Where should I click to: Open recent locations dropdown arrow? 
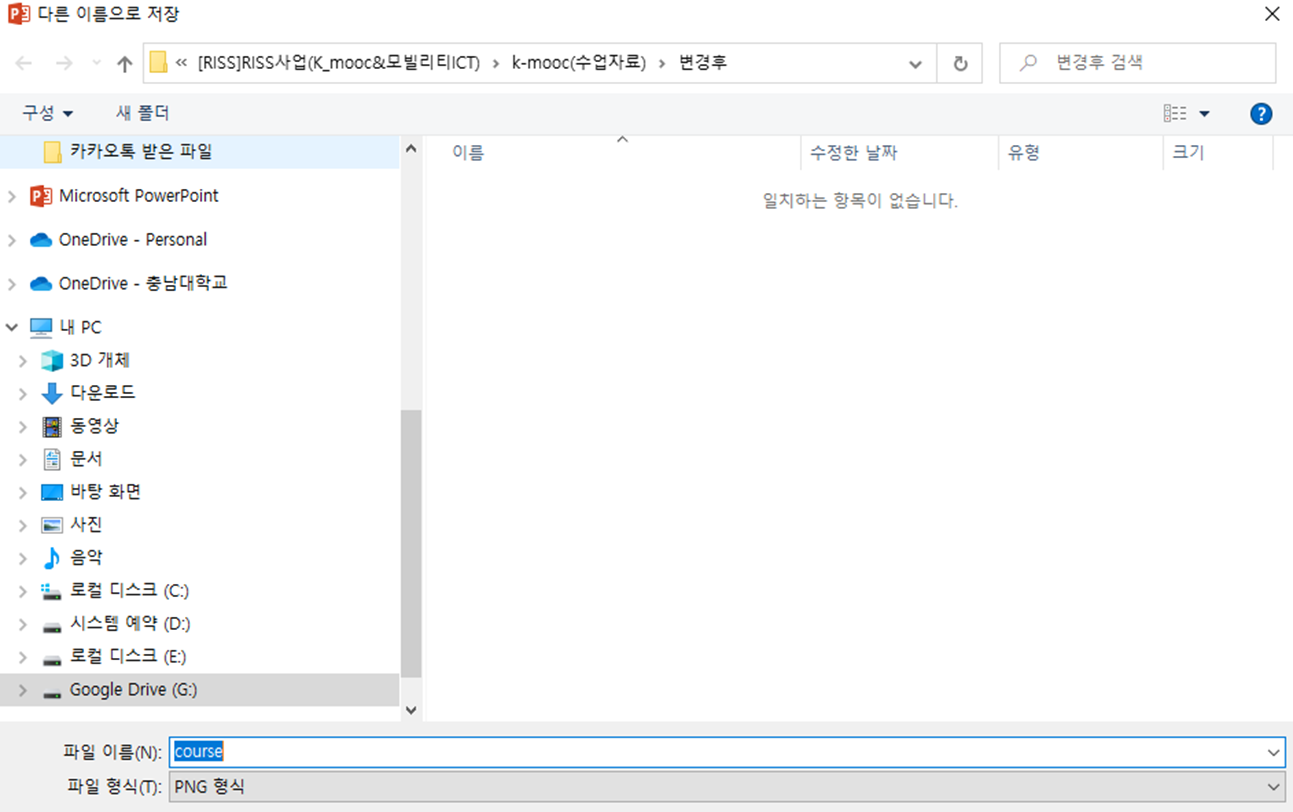[x=96, y=63]
